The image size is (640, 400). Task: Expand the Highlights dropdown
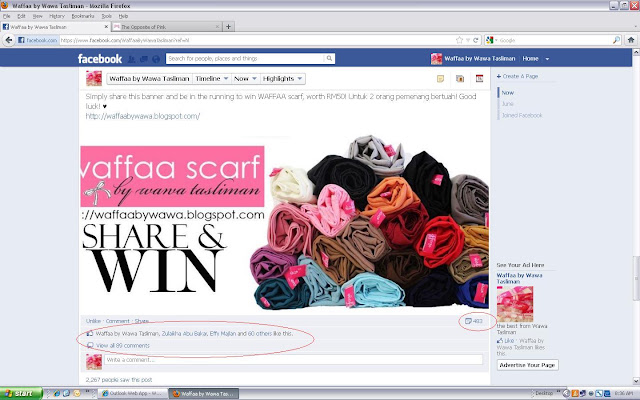pyautogui.click(x=282, y=79)
